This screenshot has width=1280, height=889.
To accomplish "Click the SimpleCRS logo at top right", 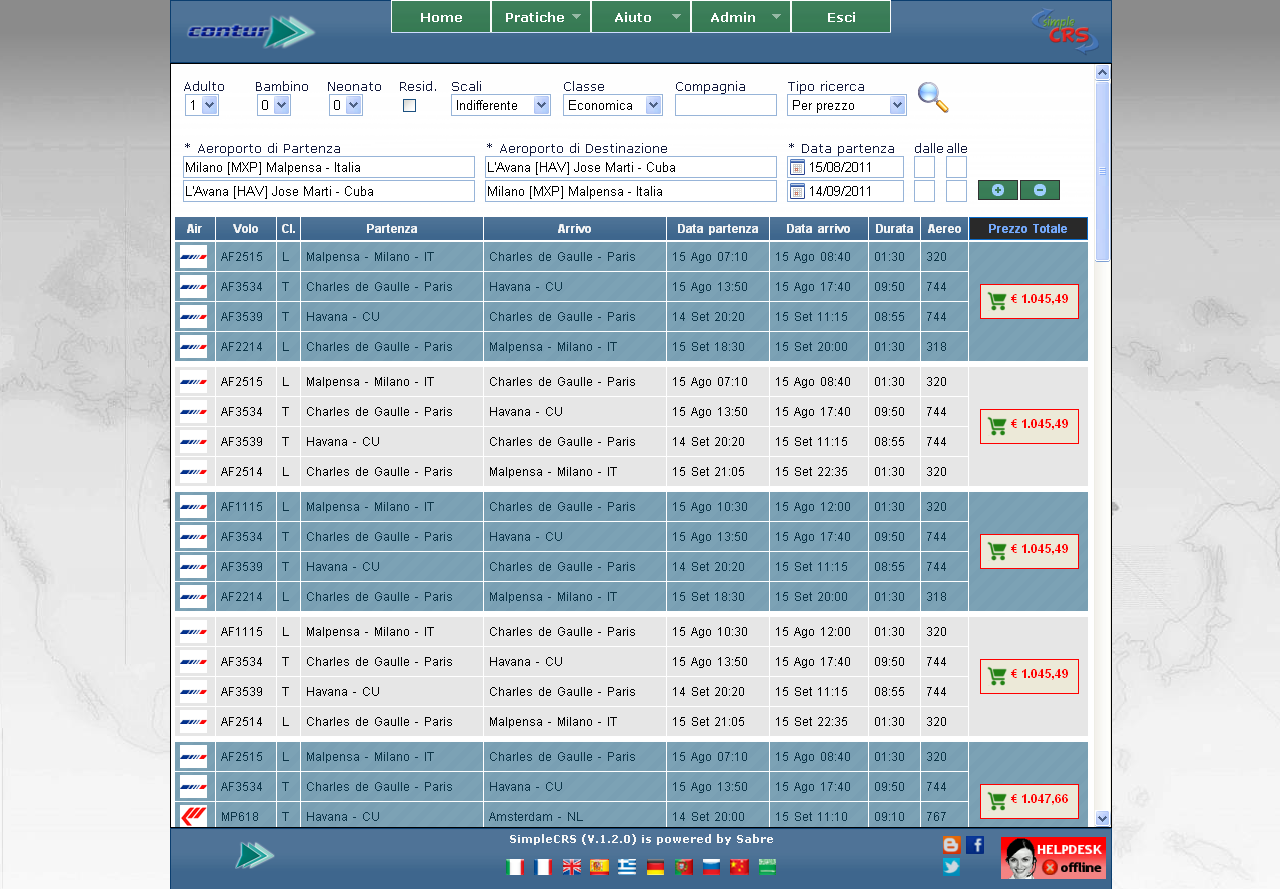I will click(1065, 31).
